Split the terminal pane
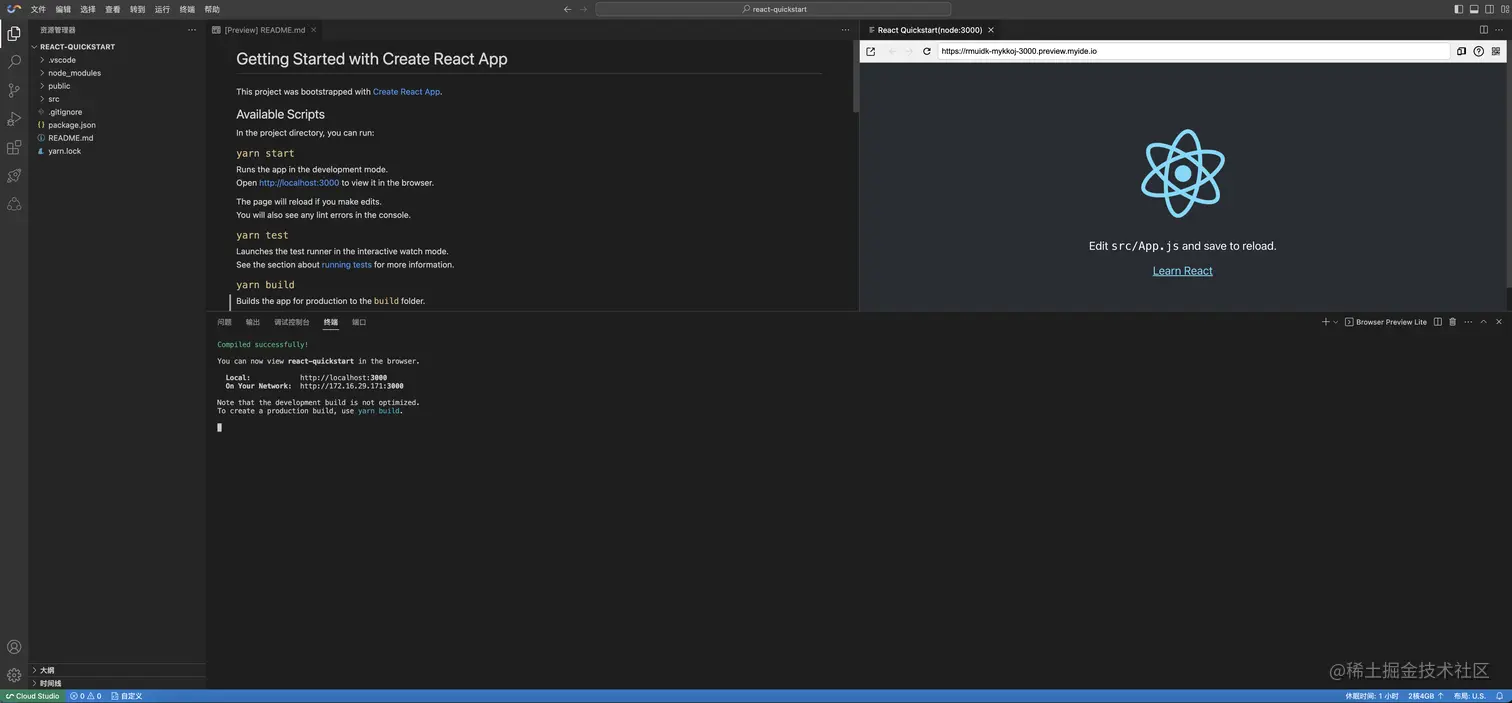Image resolution: width=1512 pixels, height=703 pixels. coord(1438,322)
